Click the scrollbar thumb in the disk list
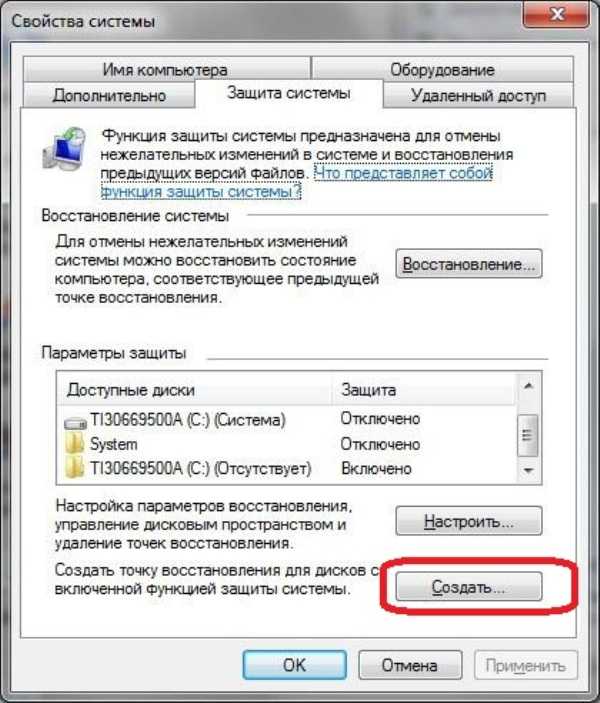 coord(528,435)
